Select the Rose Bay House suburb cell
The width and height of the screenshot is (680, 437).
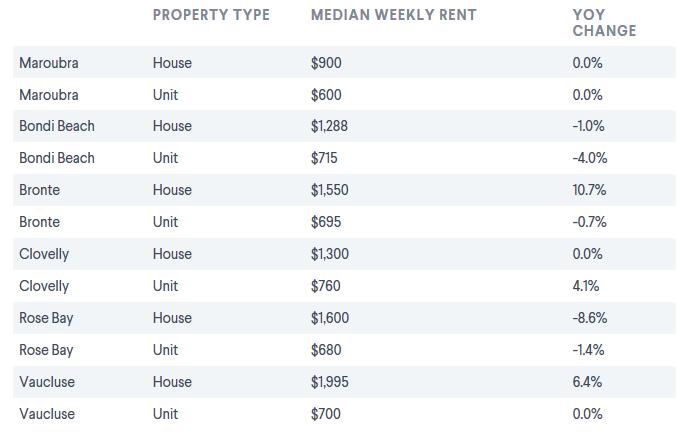tap(46, 318)
